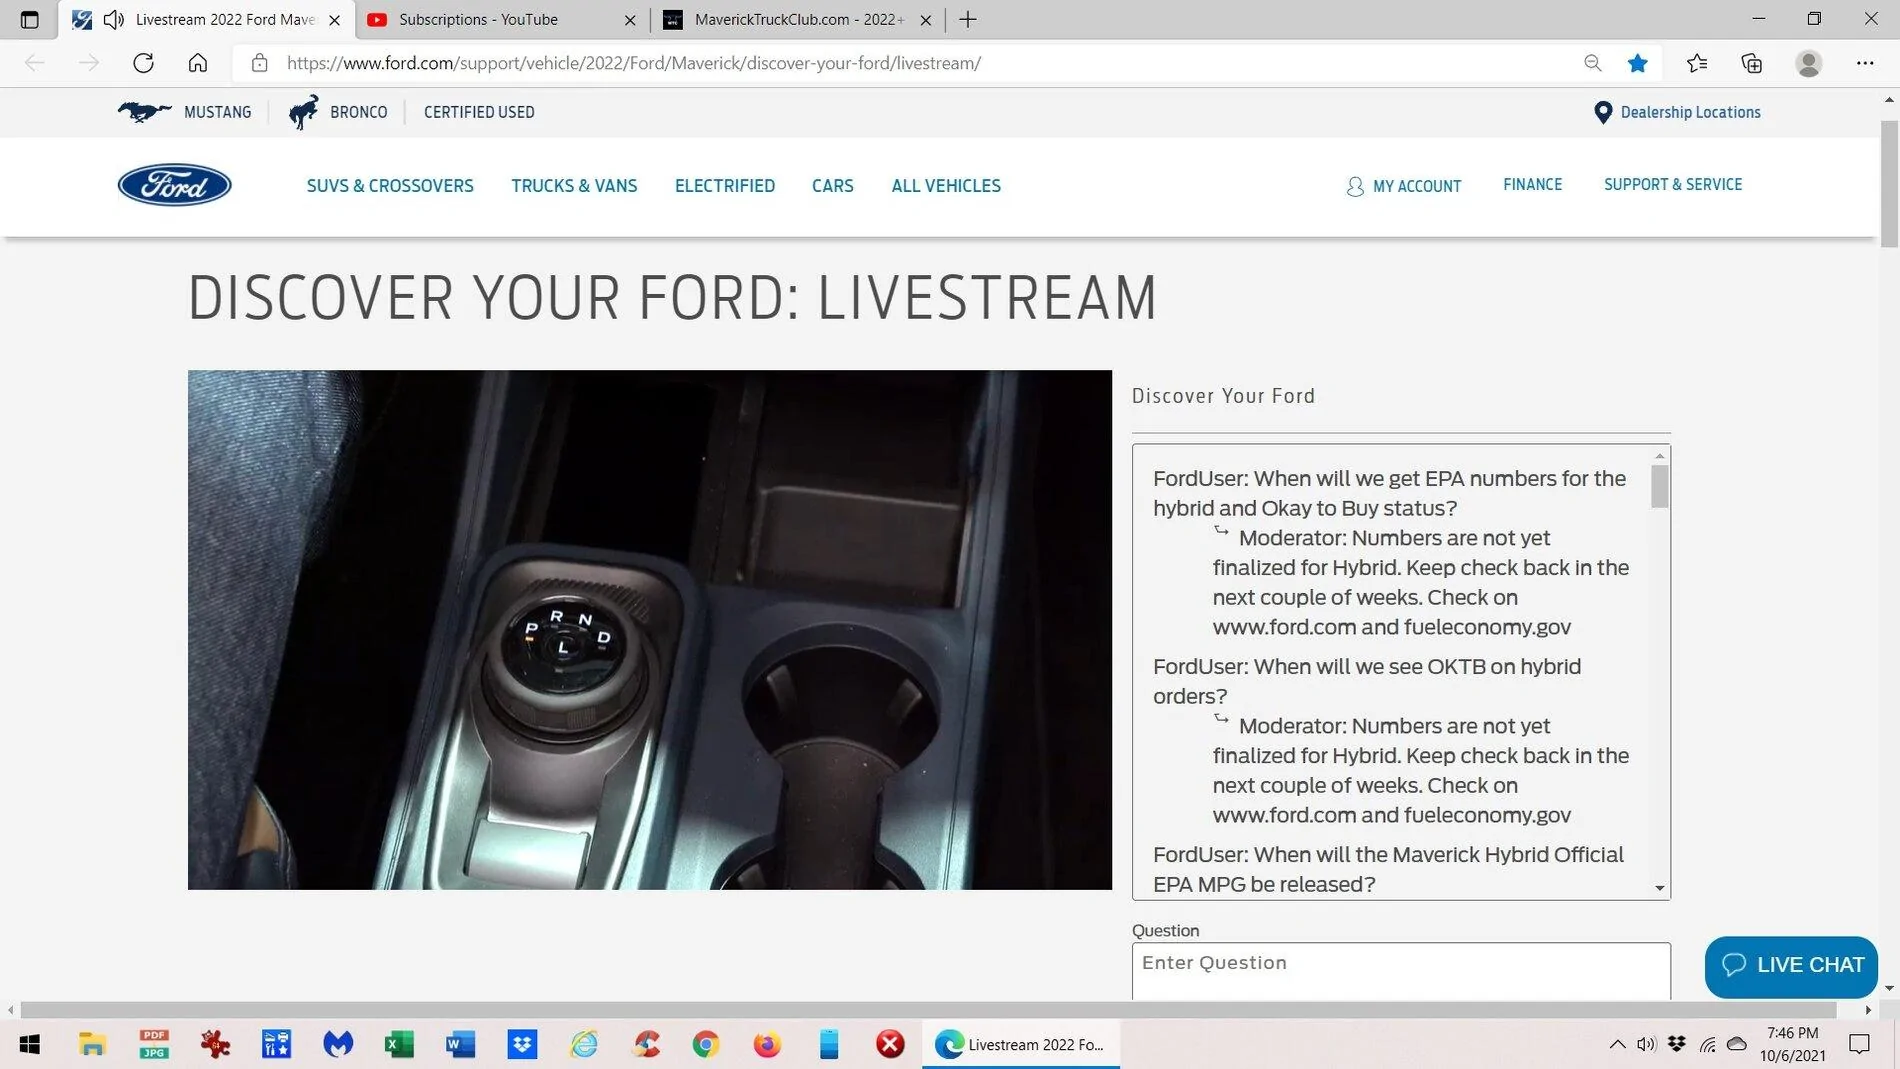The height and width of the screenshot is (1069, 1900).
Task: Expand the All Vehicles menu
Action: pyautogui.click(x=946, y=186)
